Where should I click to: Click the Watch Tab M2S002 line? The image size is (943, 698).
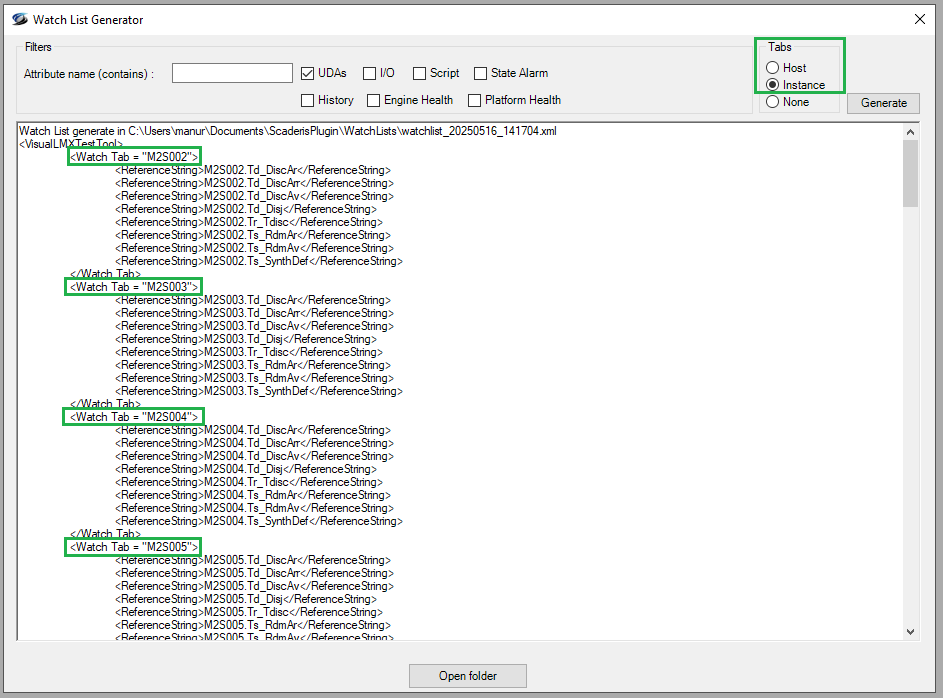coord(134,157)
